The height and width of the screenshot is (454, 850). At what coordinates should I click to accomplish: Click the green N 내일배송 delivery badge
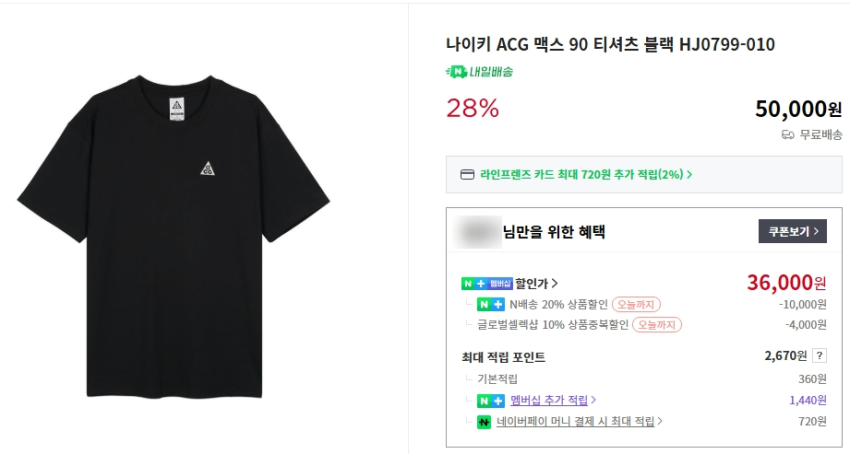tap(479, 72)
